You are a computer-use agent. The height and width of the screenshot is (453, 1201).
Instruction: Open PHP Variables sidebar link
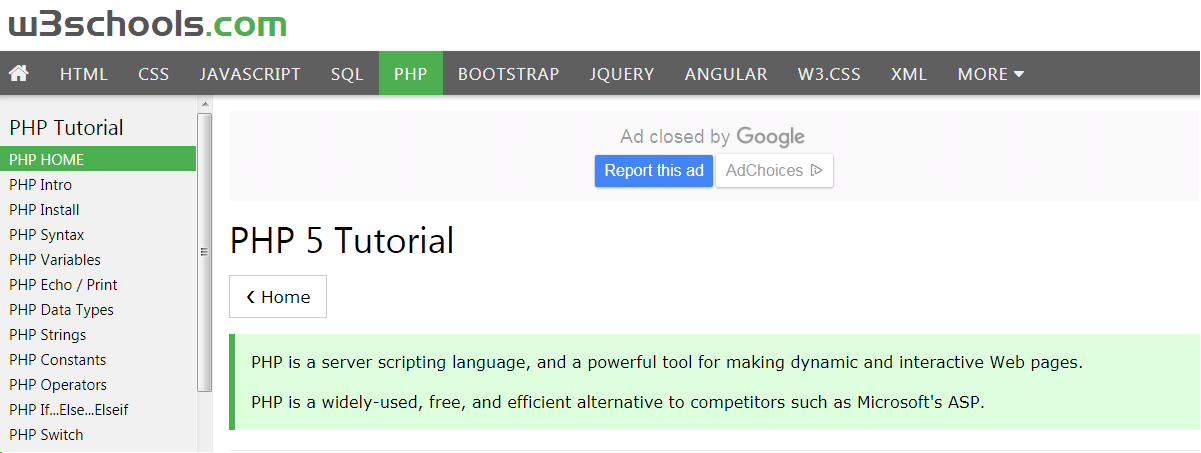(x=98, y=259)
